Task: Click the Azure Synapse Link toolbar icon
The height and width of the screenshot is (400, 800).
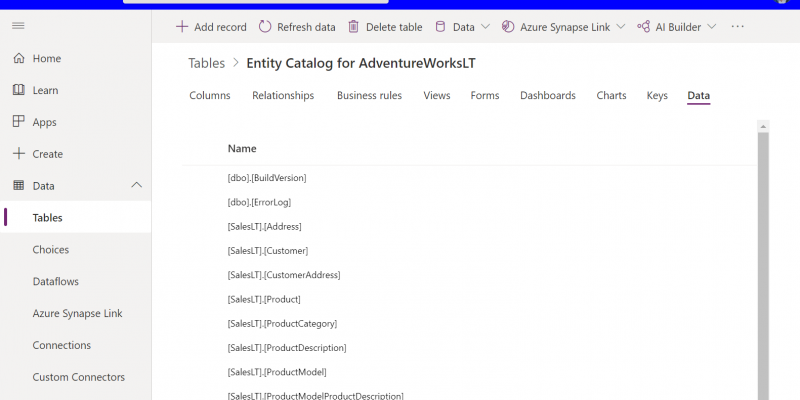Action: 508,27
